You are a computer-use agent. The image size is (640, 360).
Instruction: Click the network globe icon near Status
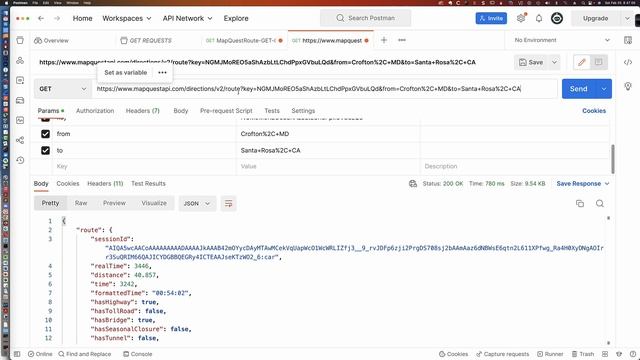pyautogui.click(x=413, y=184)
